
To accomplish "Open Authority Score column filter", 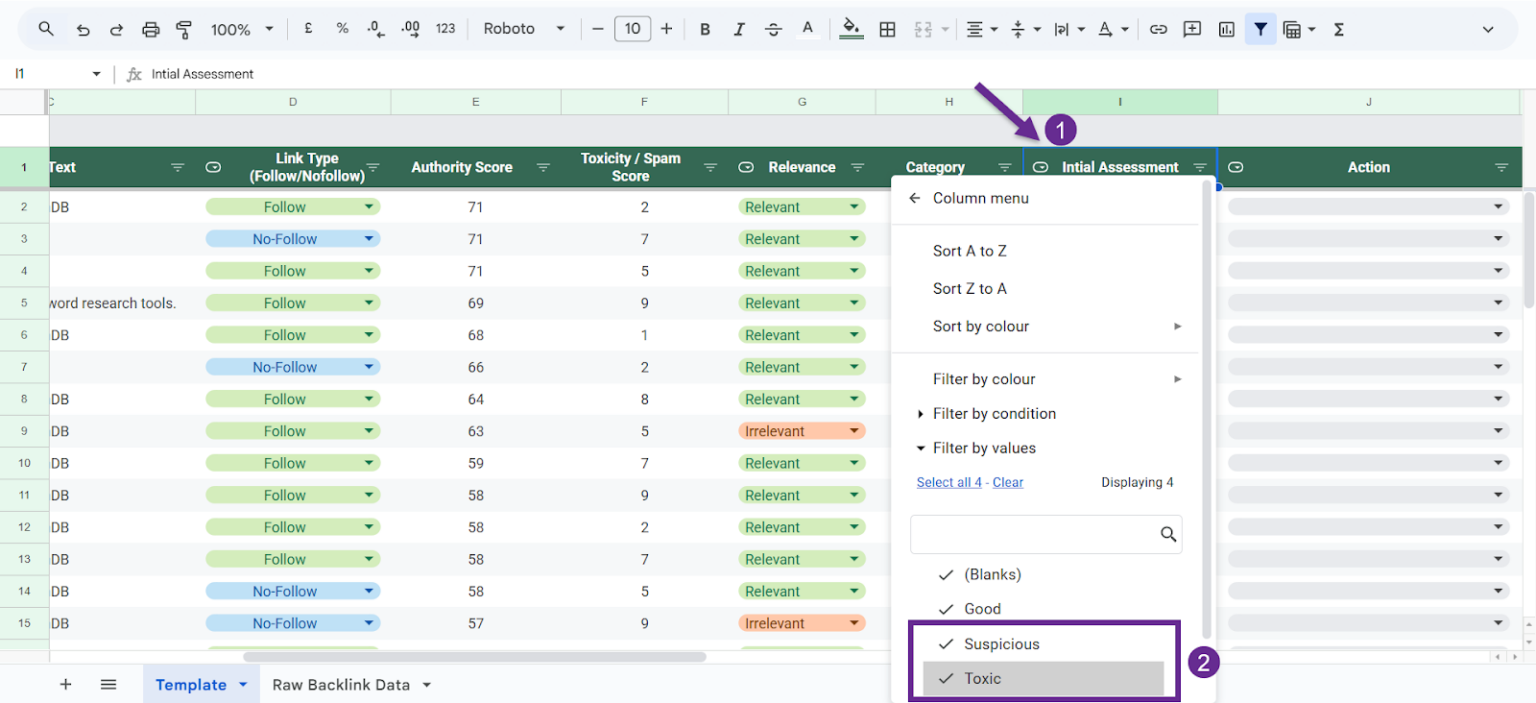I will [544, 167].
